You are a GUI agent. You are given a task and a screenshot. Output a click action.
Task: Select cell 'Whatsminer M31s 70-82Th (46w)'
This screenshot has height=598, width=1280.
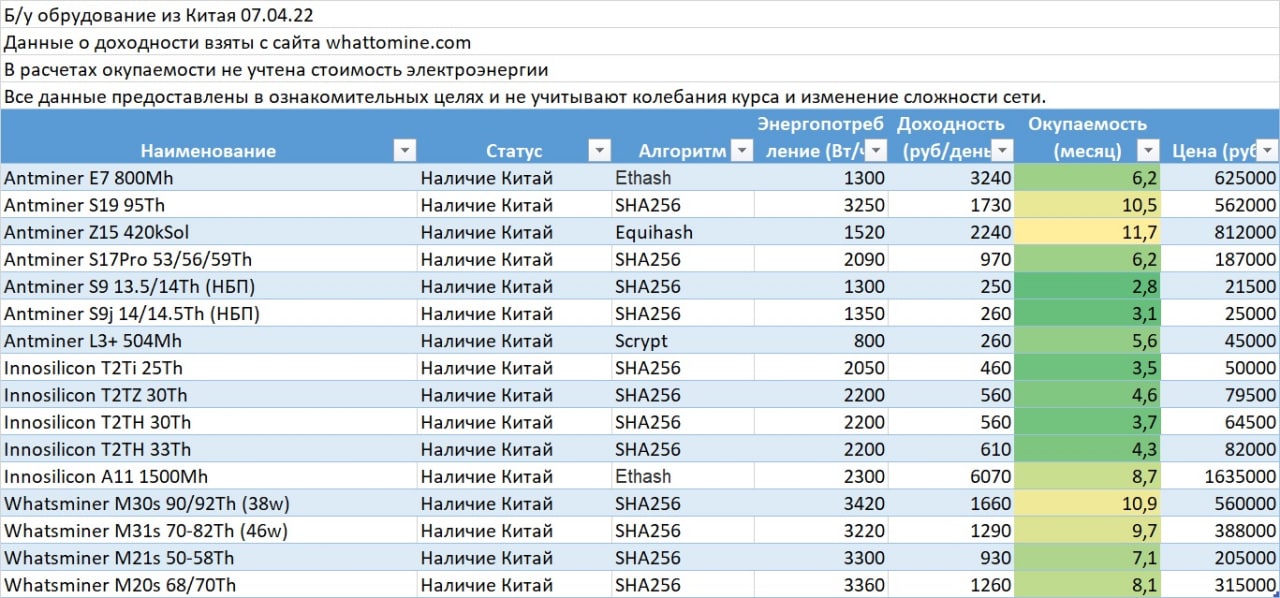pos(208,530)
